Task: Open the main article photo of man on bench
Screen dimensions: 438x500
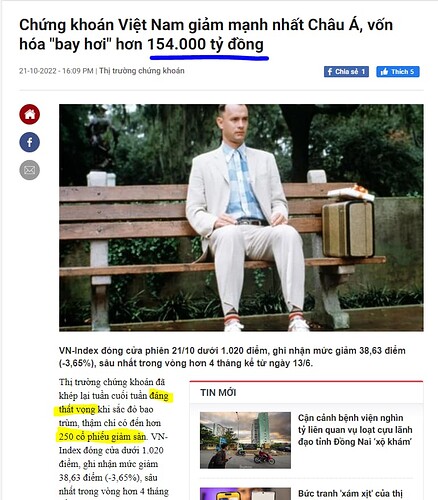Action: coord(241,218)
